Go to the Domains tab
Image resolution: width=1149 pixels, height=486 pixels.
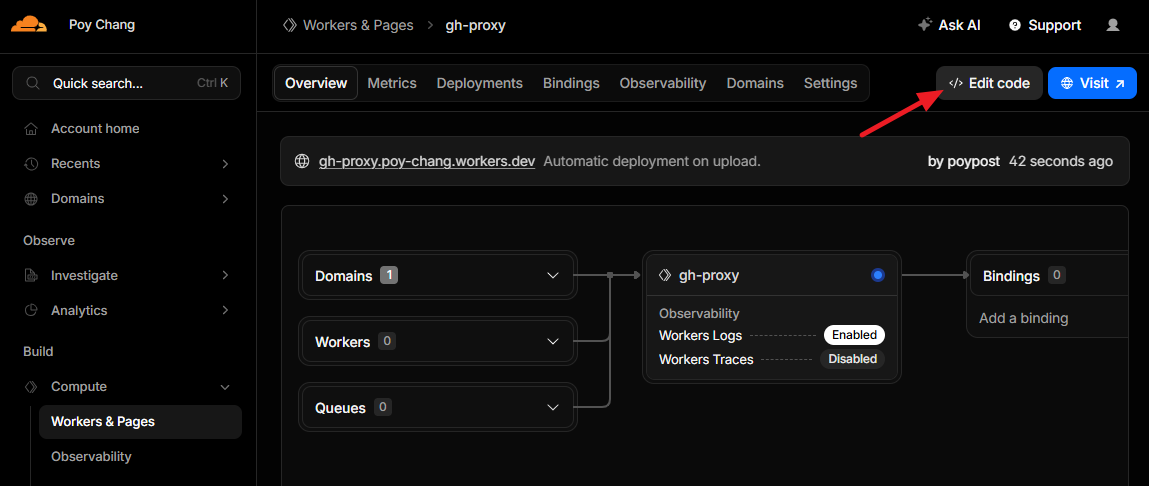(755, 84)
